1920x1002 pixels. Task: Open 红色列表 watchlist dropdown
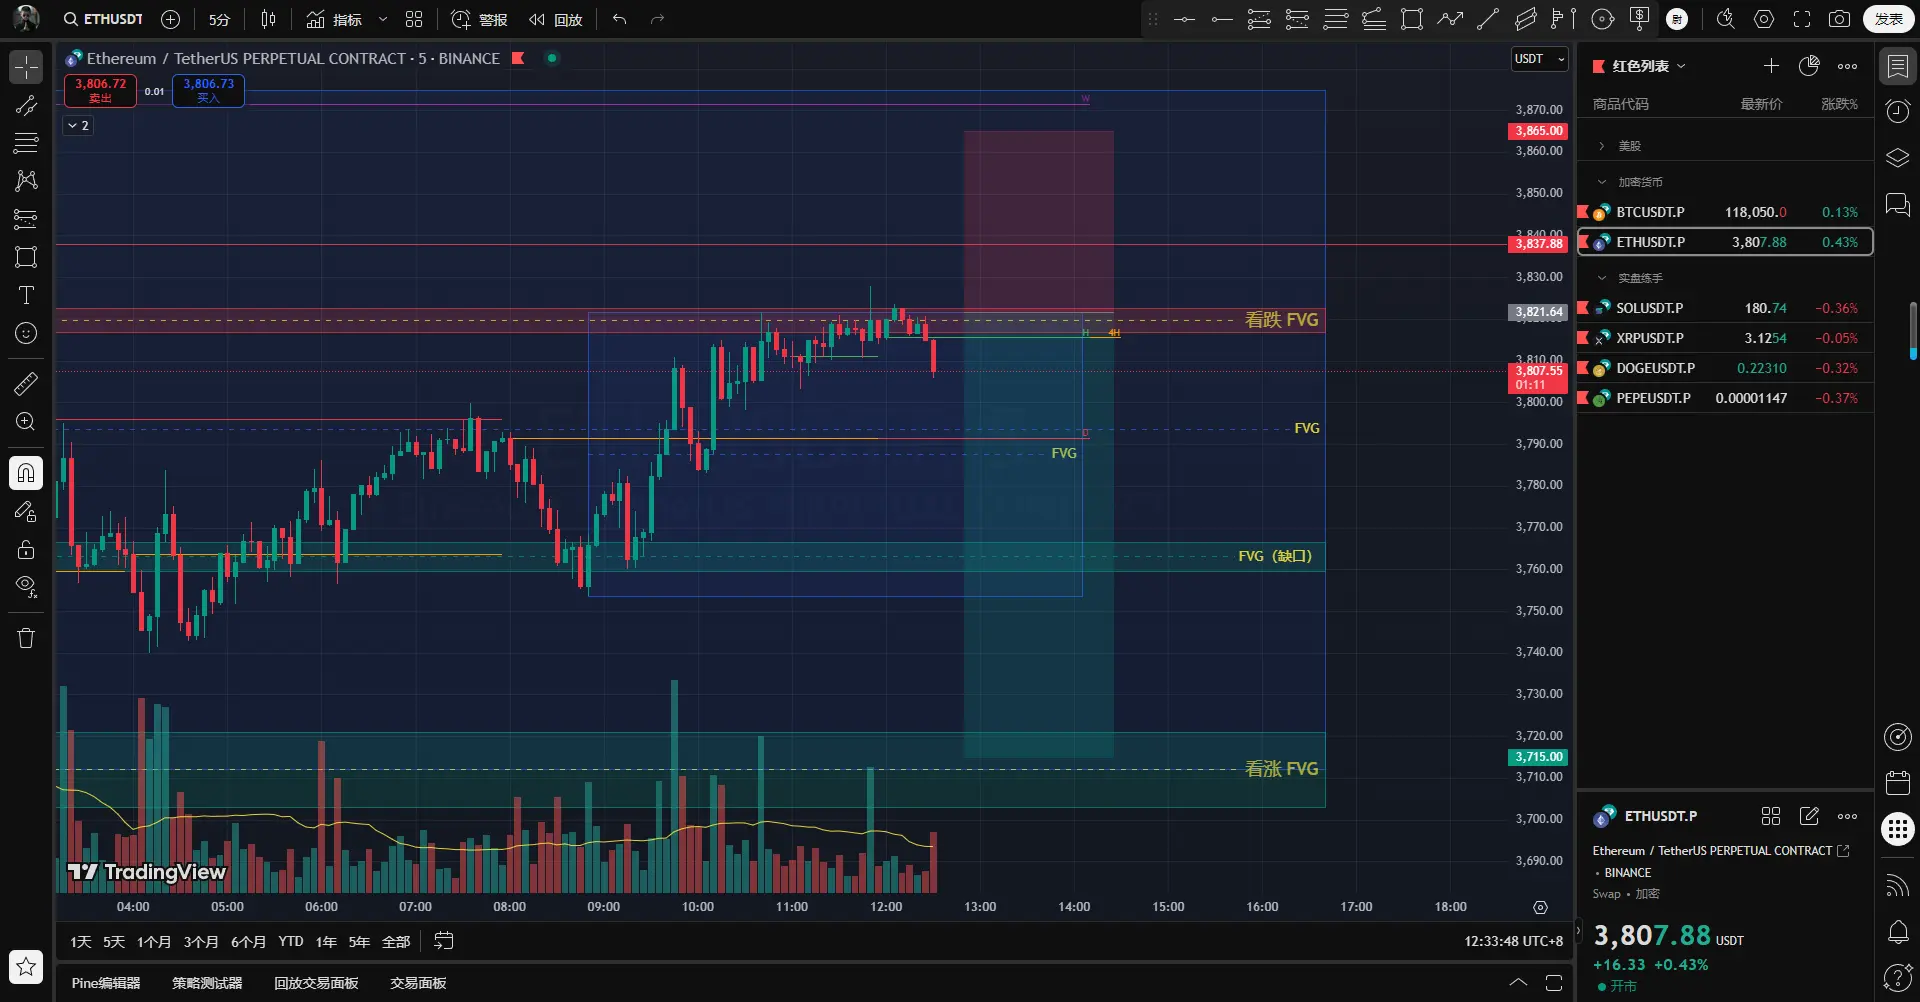tap(1649, 66)
